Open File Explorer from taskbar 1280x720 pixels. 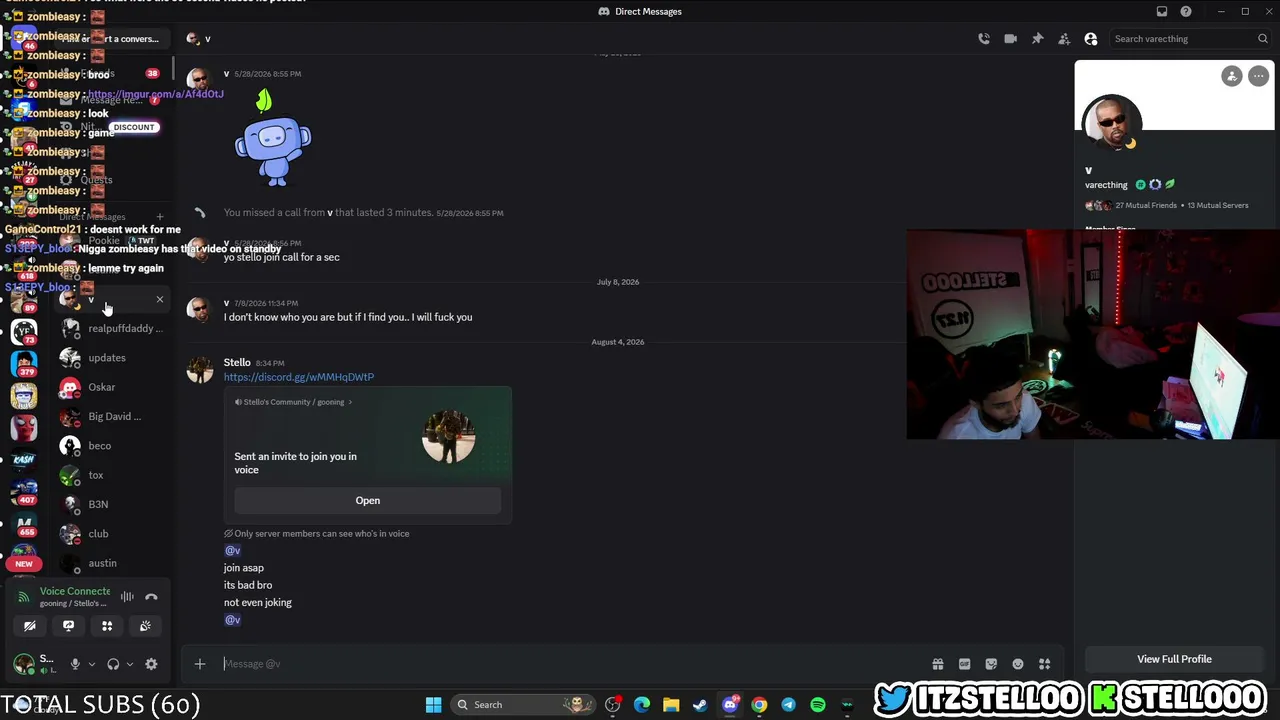[x=671, y=705]
